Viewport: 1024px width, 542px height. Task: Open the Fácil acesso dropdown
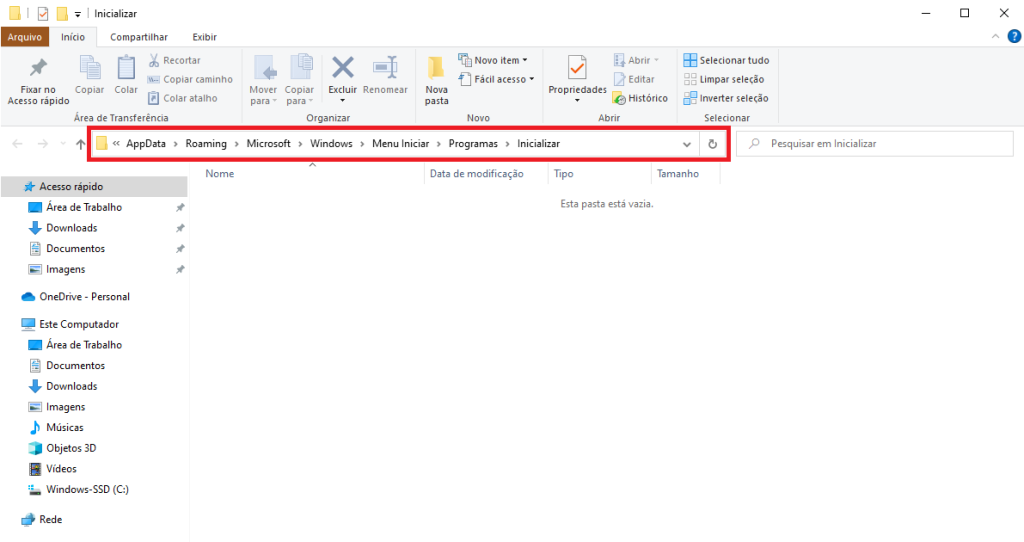point(496,79)
